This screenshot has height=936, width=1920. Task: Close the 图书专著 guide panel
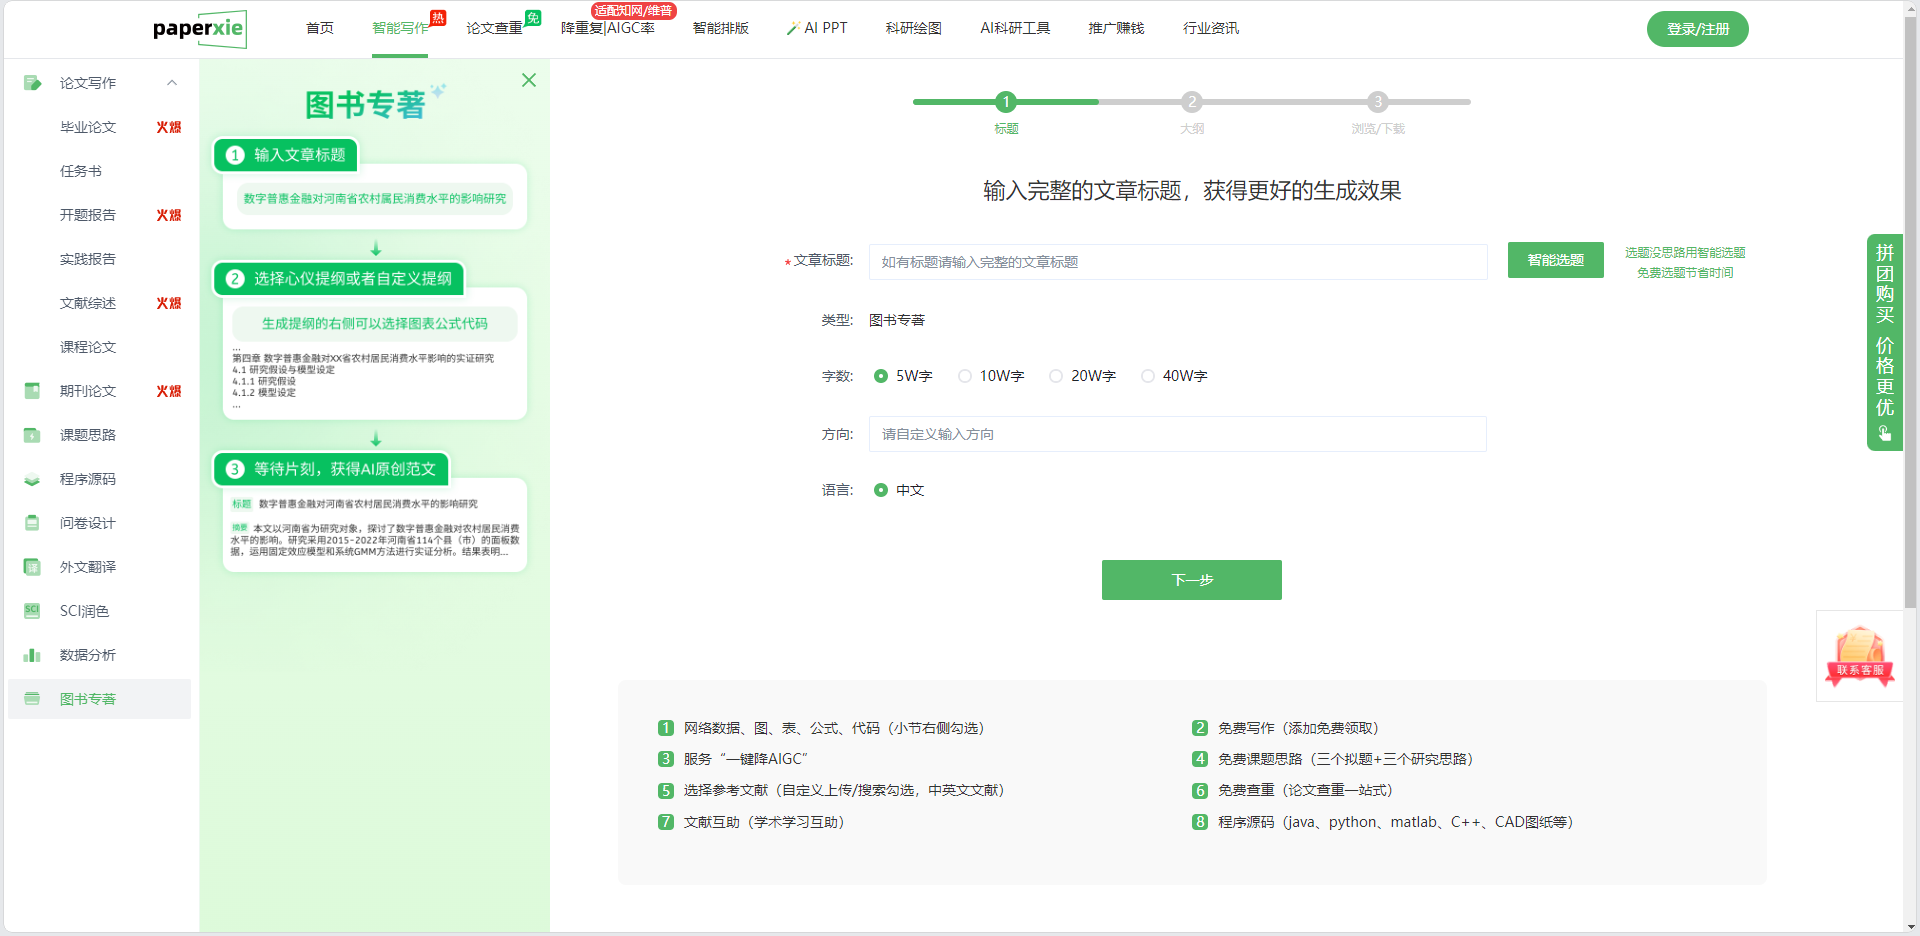pos(529,80)
